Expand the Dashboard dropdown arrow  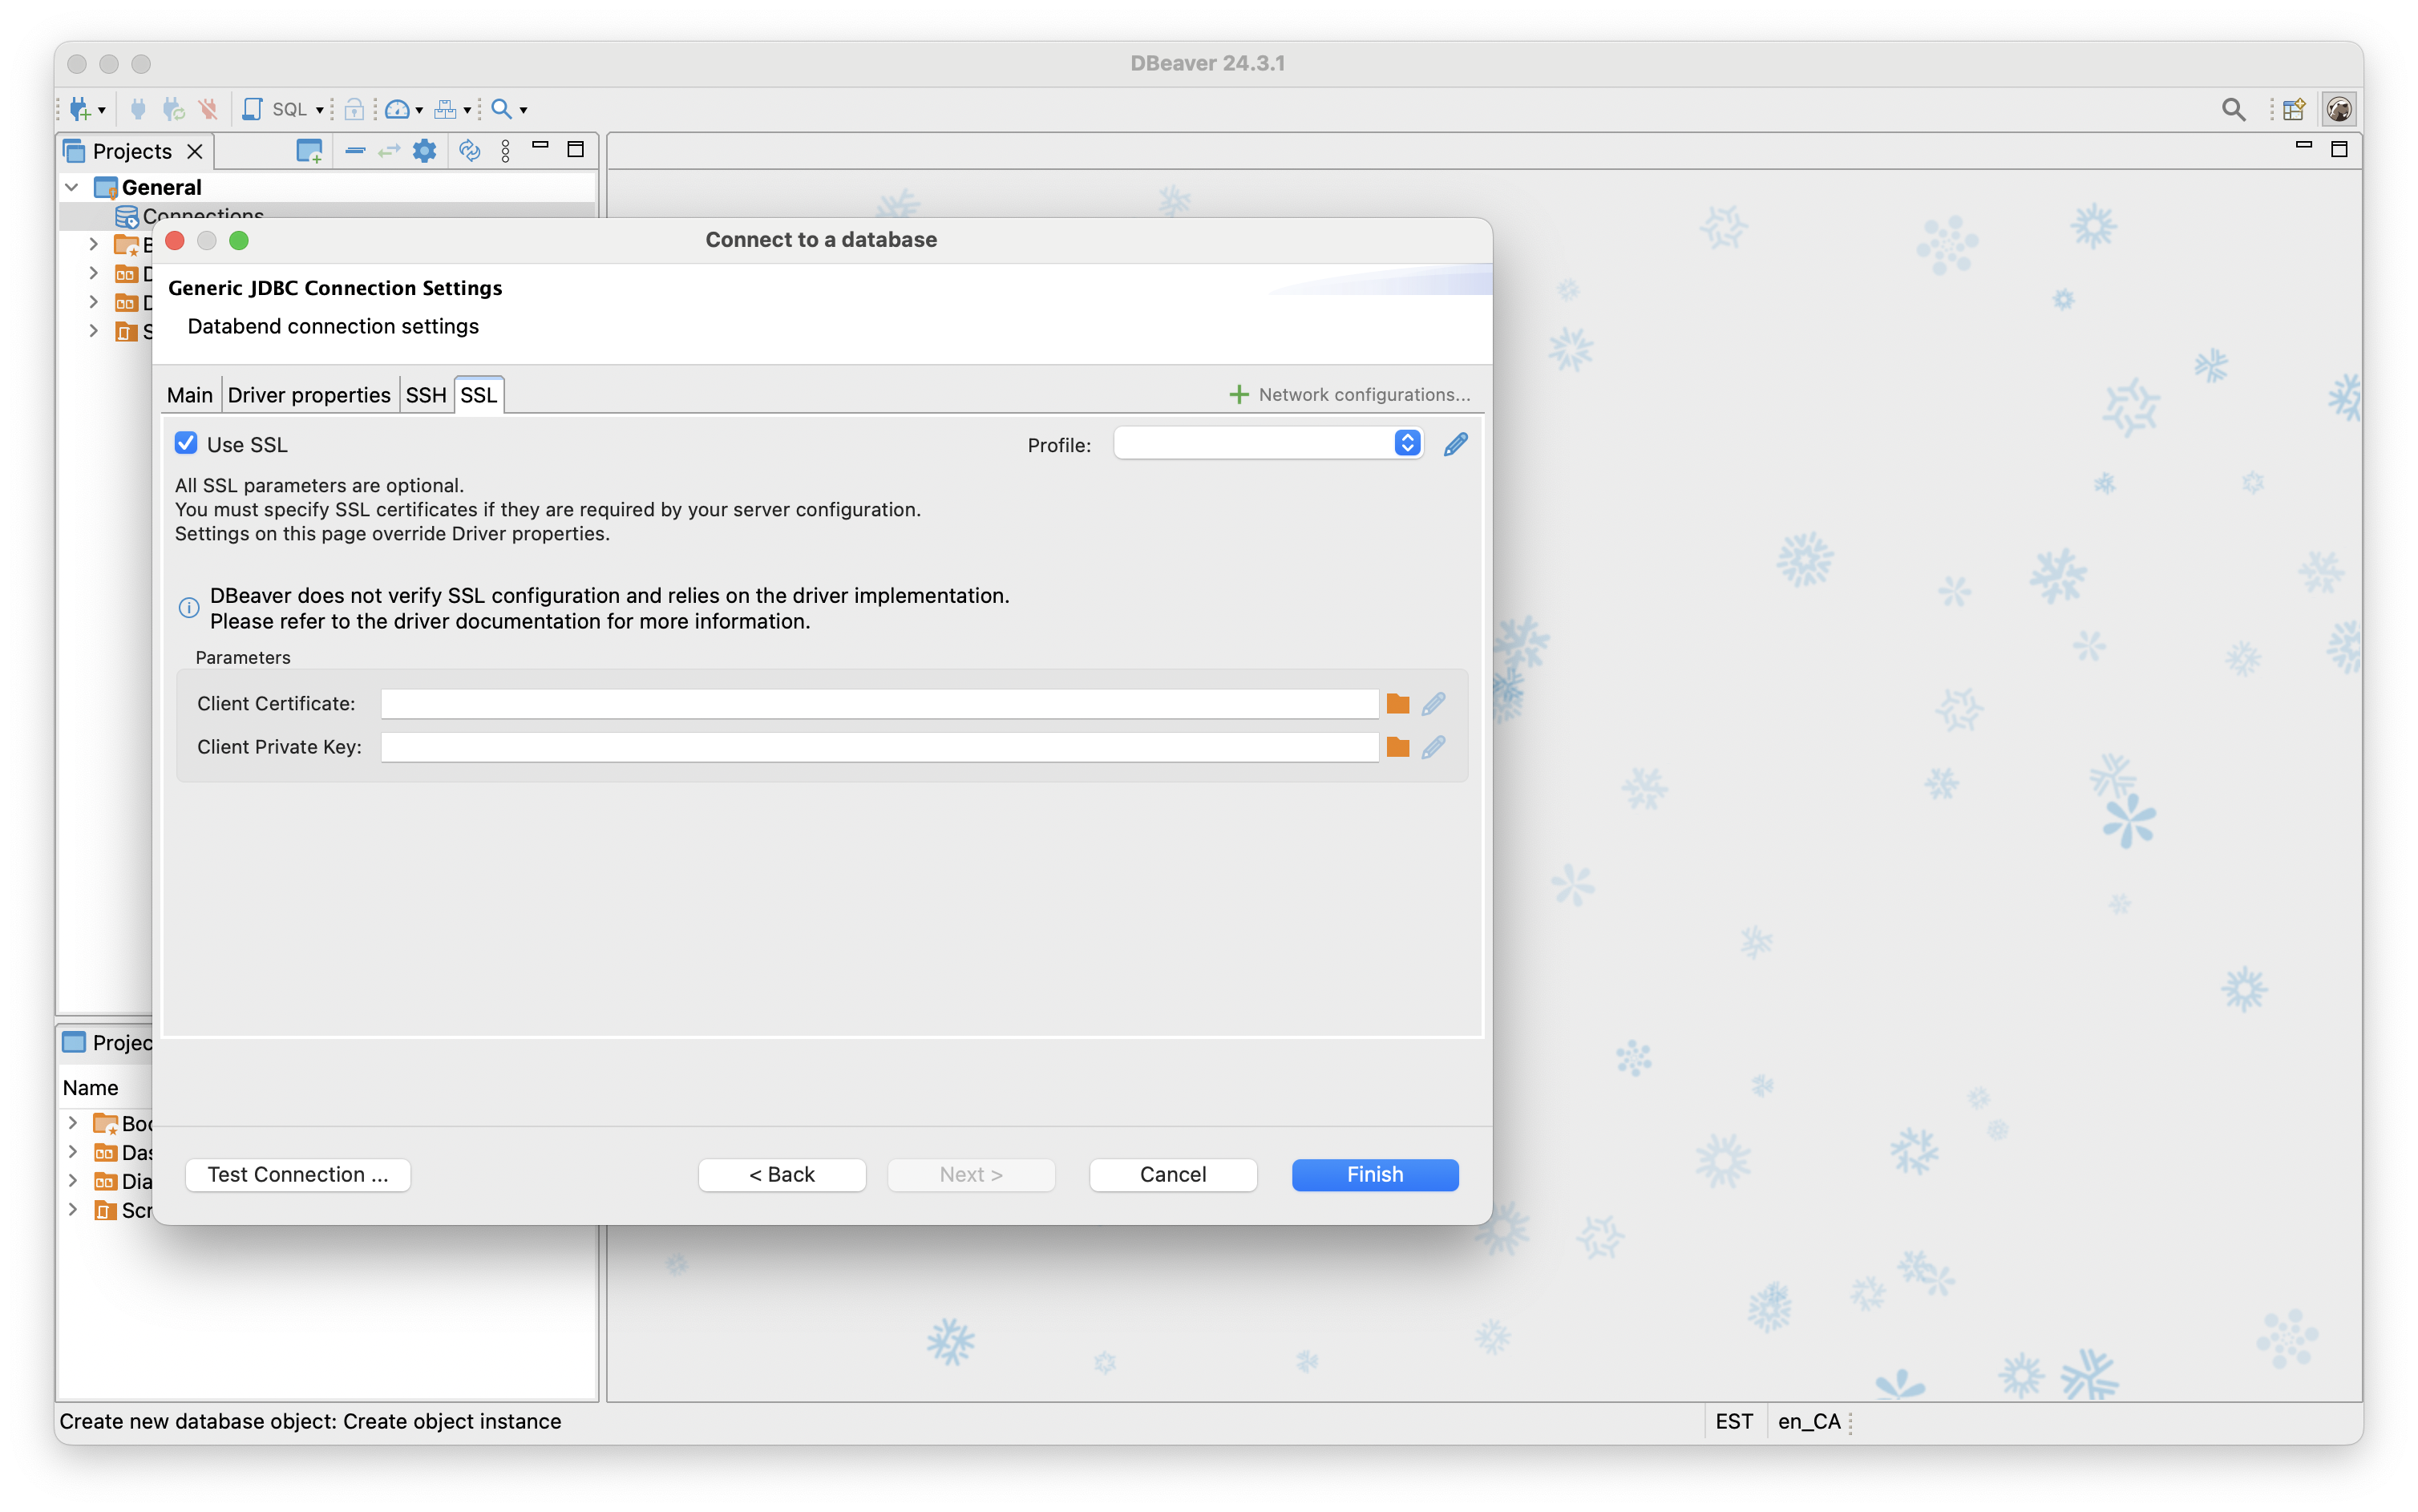tap(419, 110)
